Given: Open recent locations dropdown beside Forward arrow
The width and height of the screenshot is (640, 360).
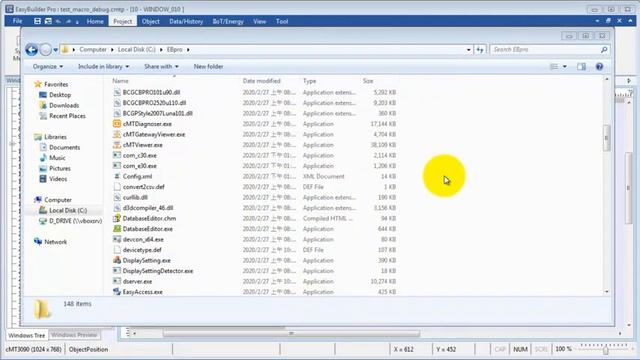Looking at the screenshot, I should coord(56,50).
